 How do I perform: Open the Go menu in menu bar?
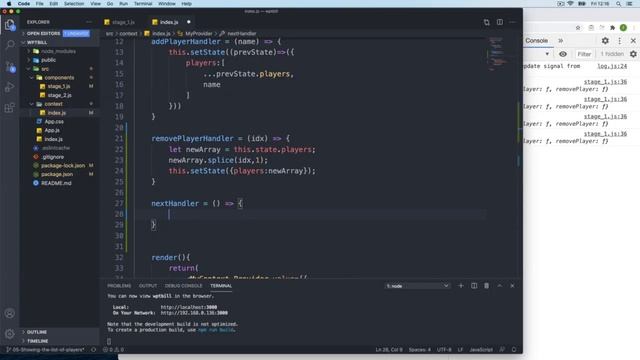(x=110, y=4)
